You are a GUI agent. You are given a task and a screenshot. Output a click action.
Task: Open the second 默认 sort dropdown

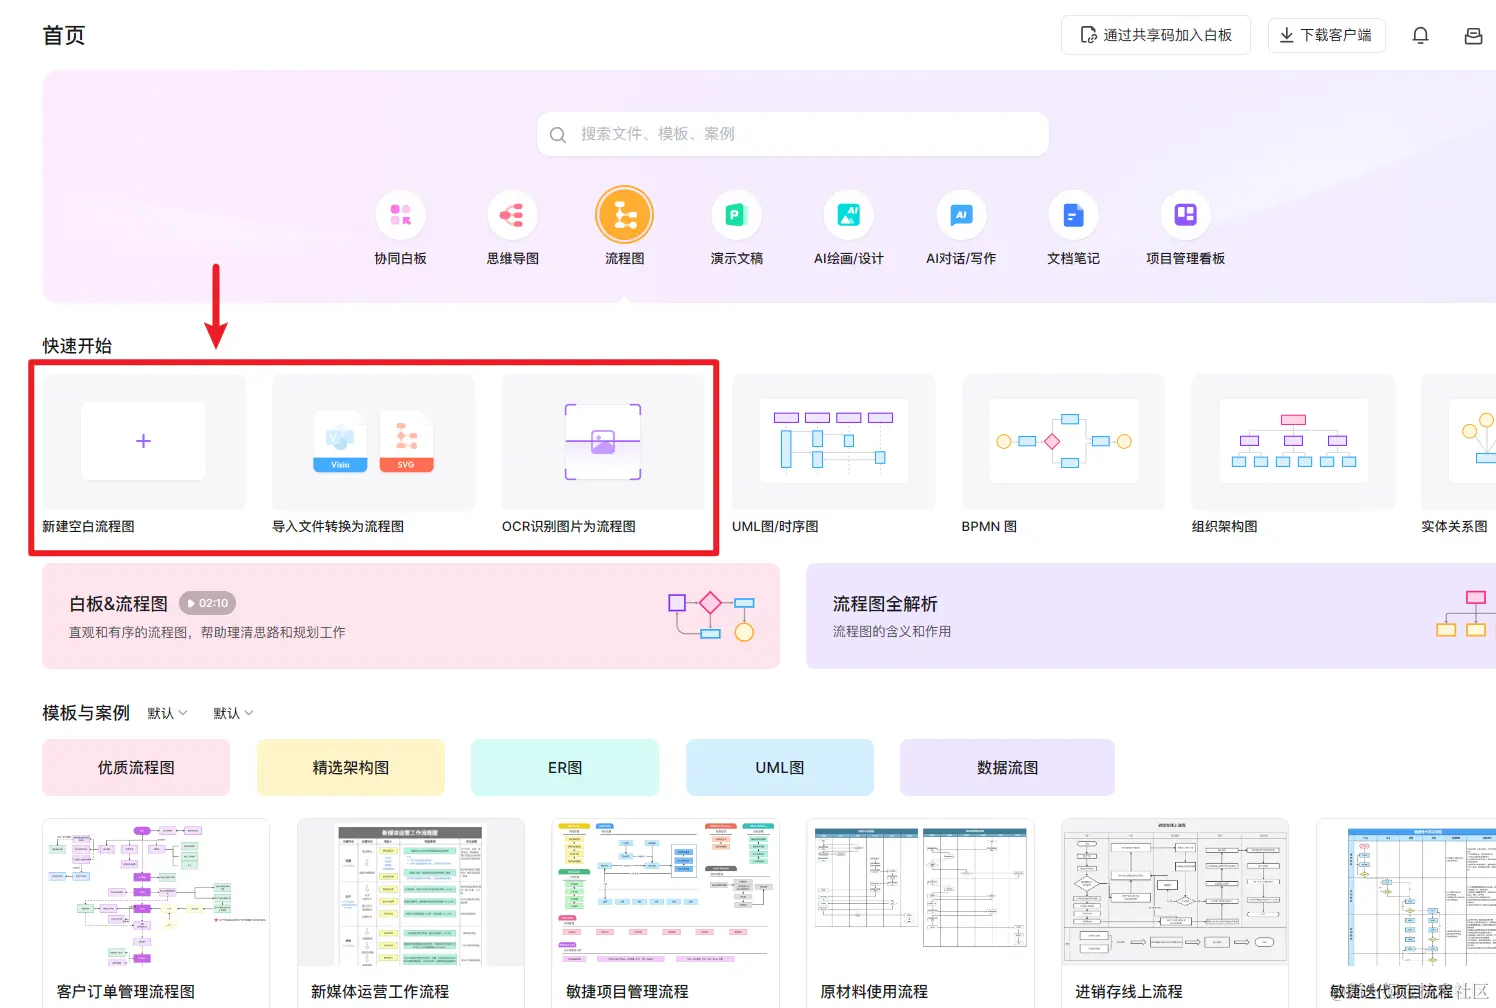[x=231, y=713]
